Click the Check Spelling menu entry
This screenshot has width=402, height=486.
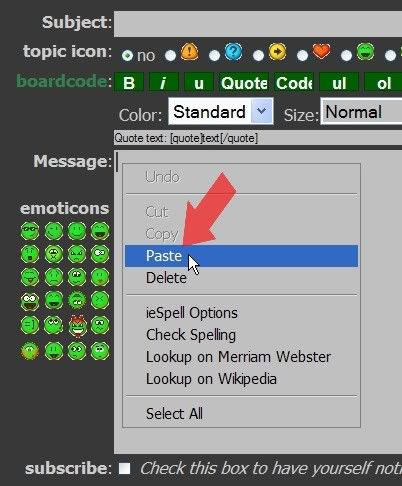click(x=191, y=335)
